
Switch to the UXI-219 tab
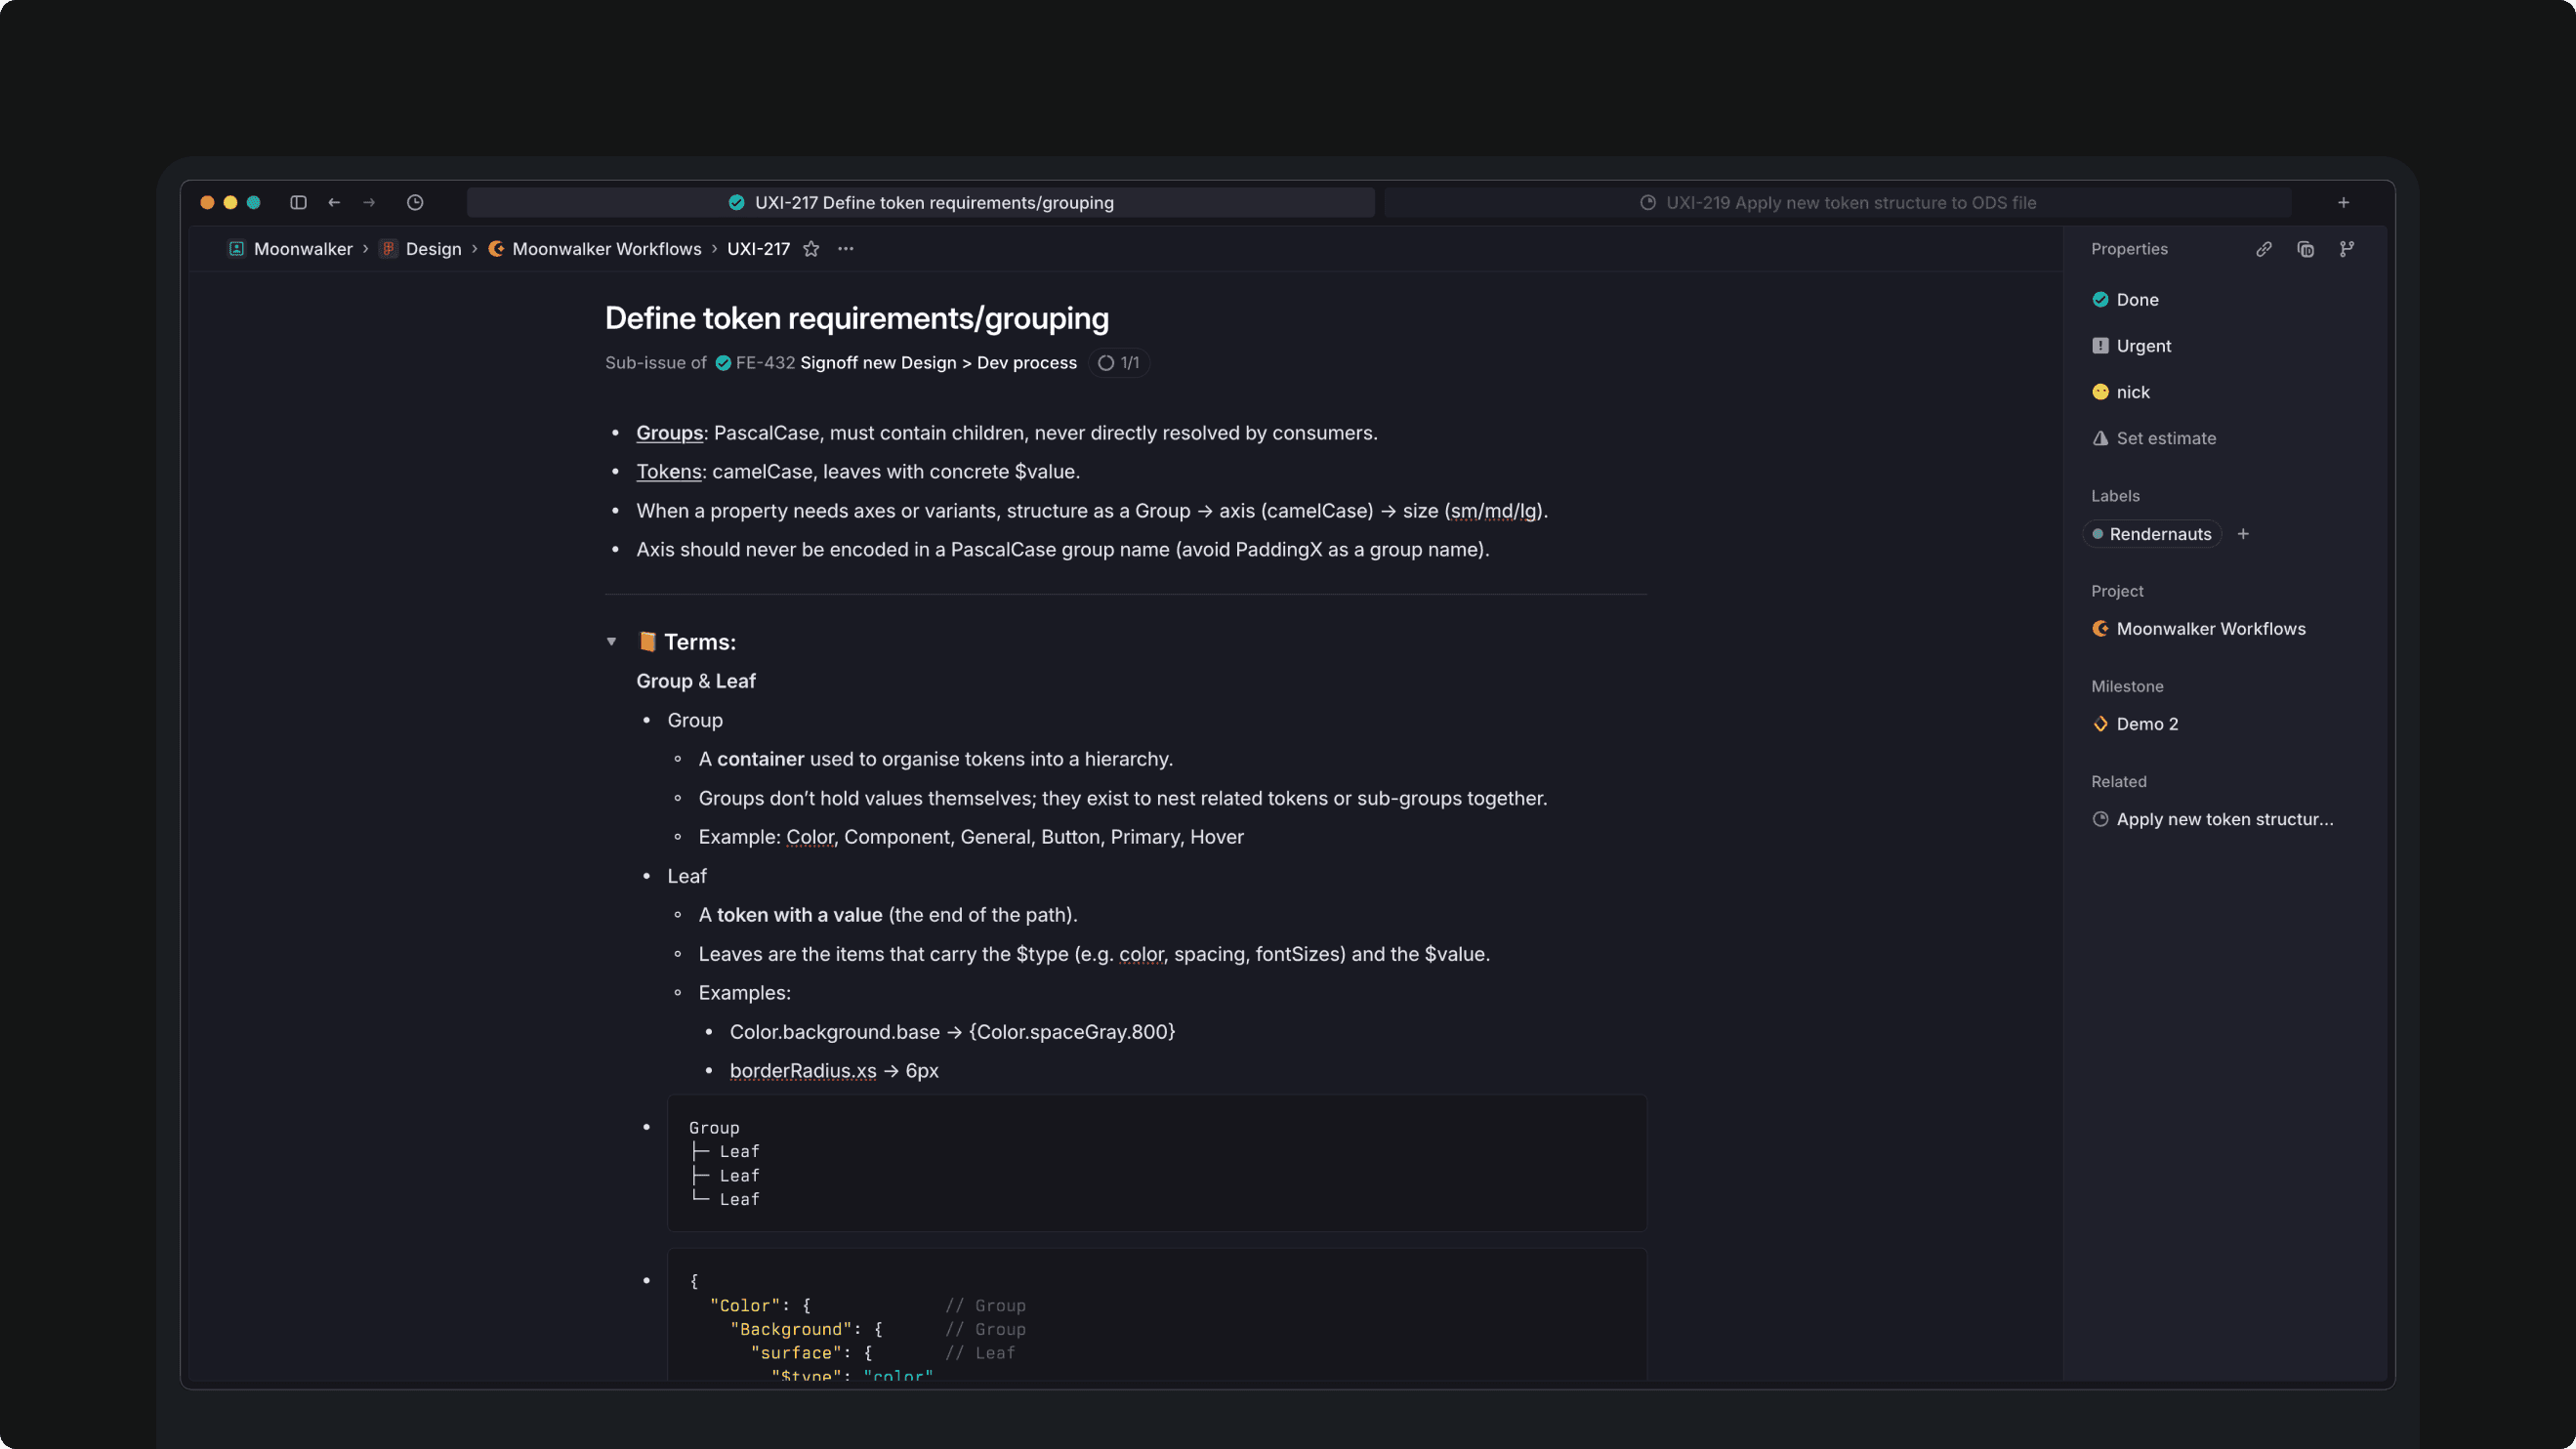point(1838,202)
